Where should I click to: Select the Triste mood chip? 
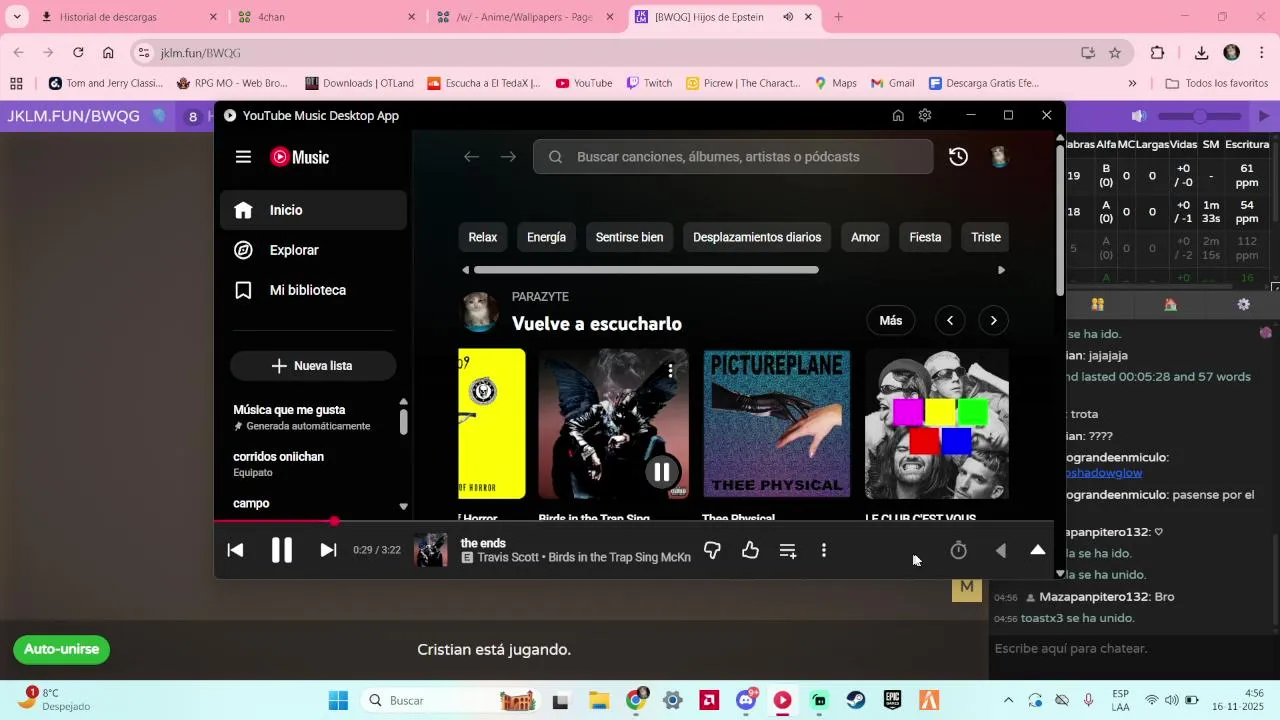coord(985,237)
